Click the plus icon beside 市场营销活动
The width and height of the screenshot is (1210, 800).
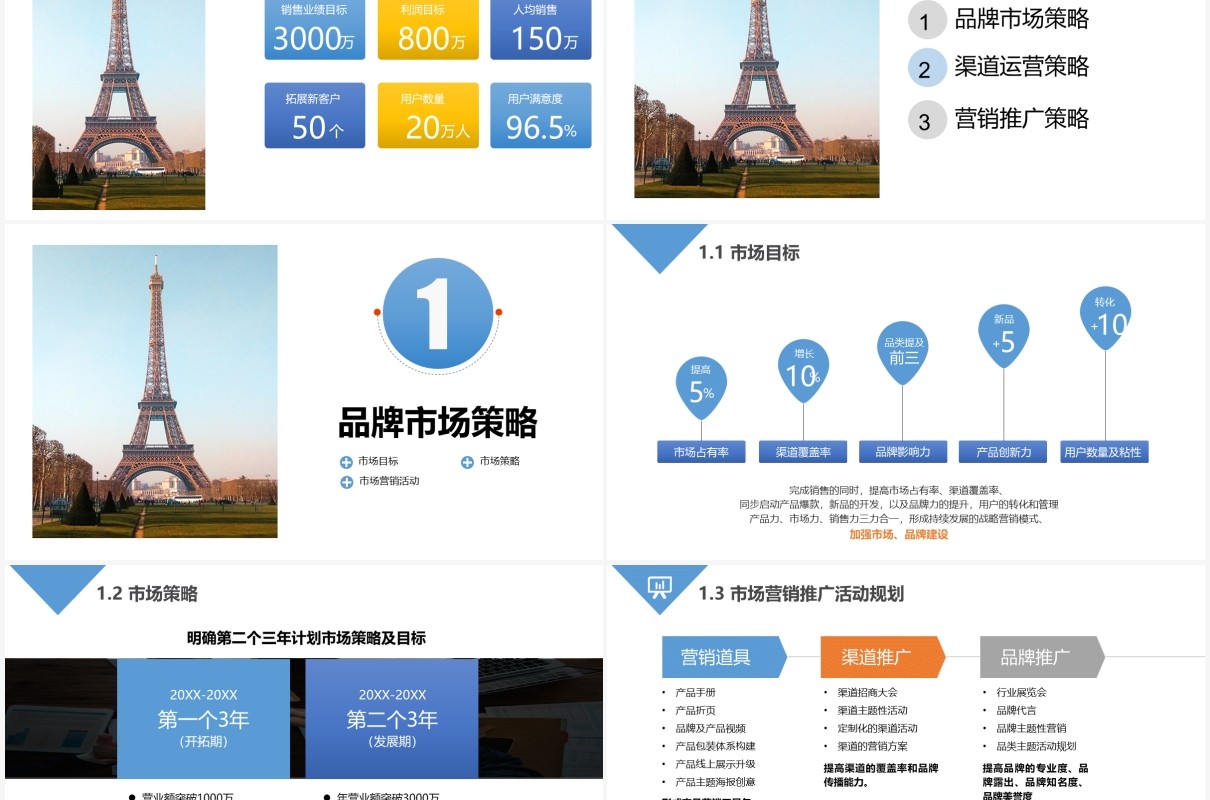coord(346,482)
